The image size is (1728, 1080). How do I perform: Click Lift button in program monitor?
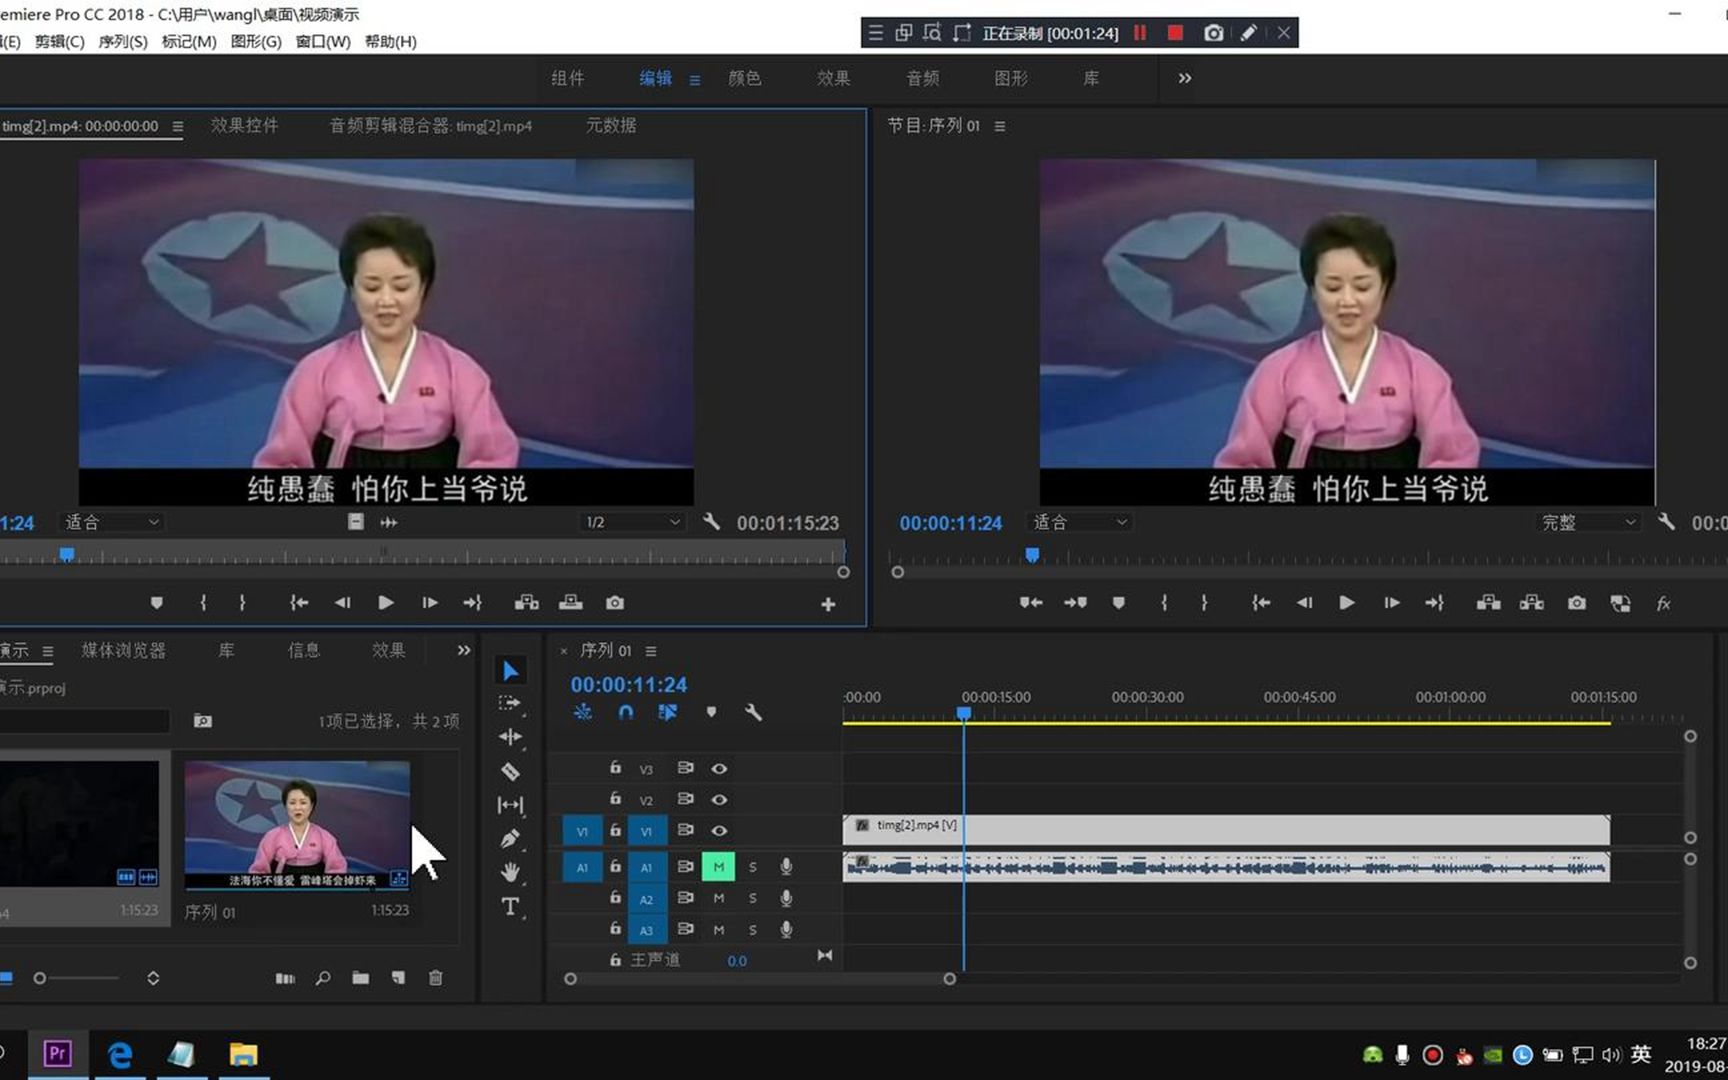pyautogui.click(x=1489, y=603)
